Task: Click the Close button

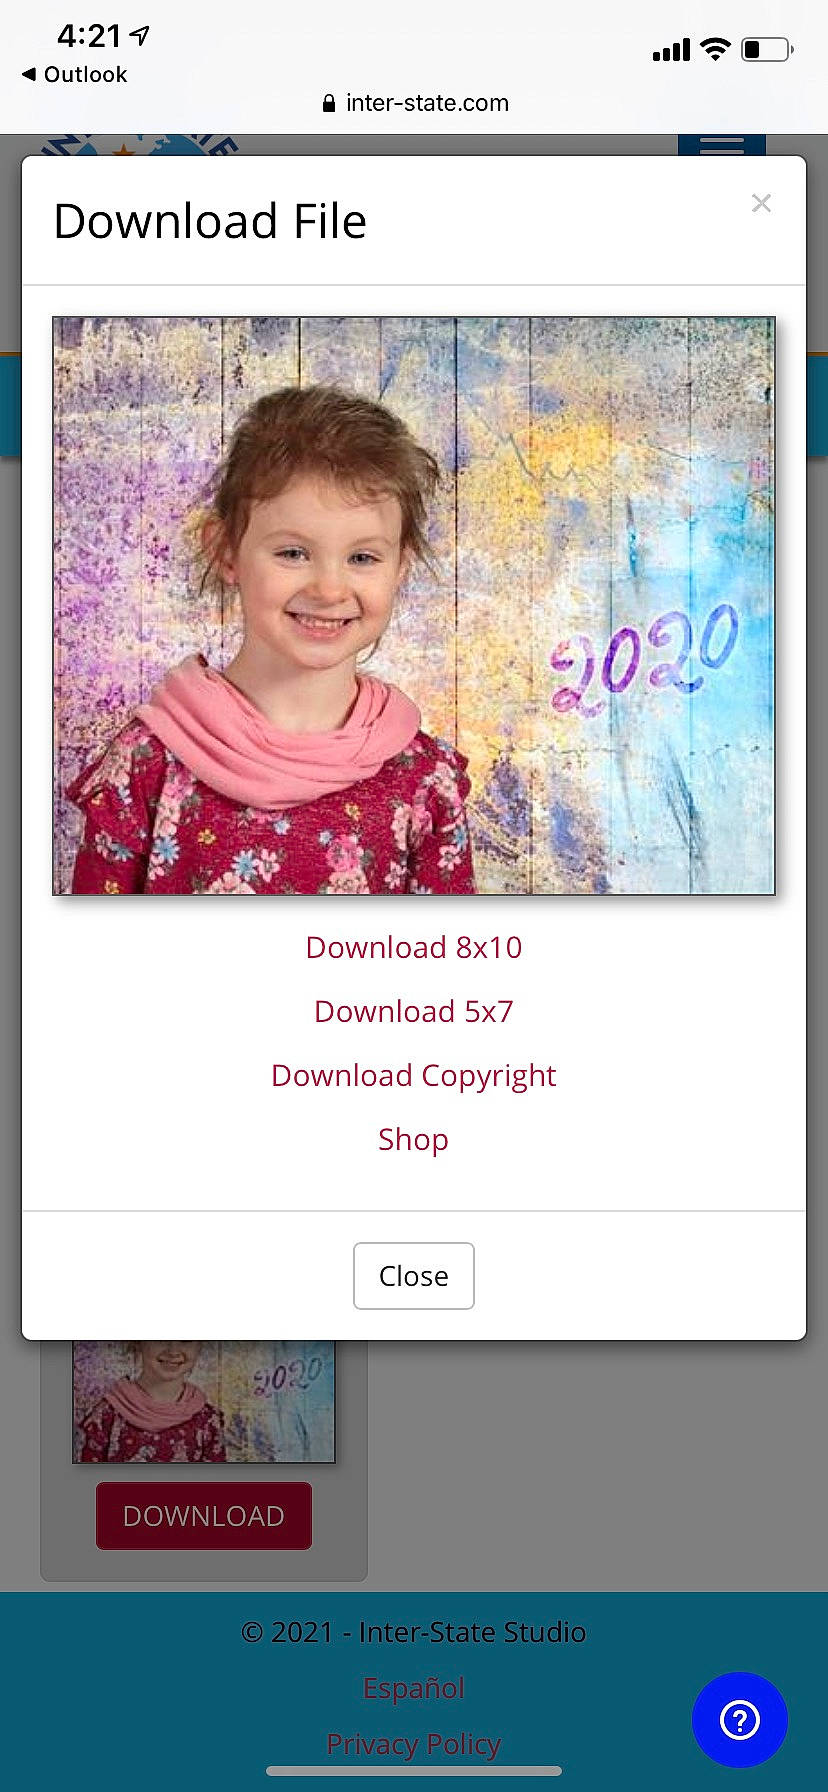Action: click(414, 1276)
